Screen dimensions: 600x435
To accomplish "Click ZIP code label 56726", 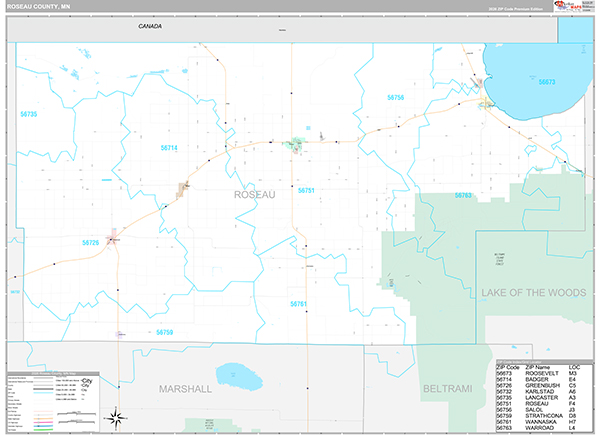I will pyautogui.click(x=91, y=241).
